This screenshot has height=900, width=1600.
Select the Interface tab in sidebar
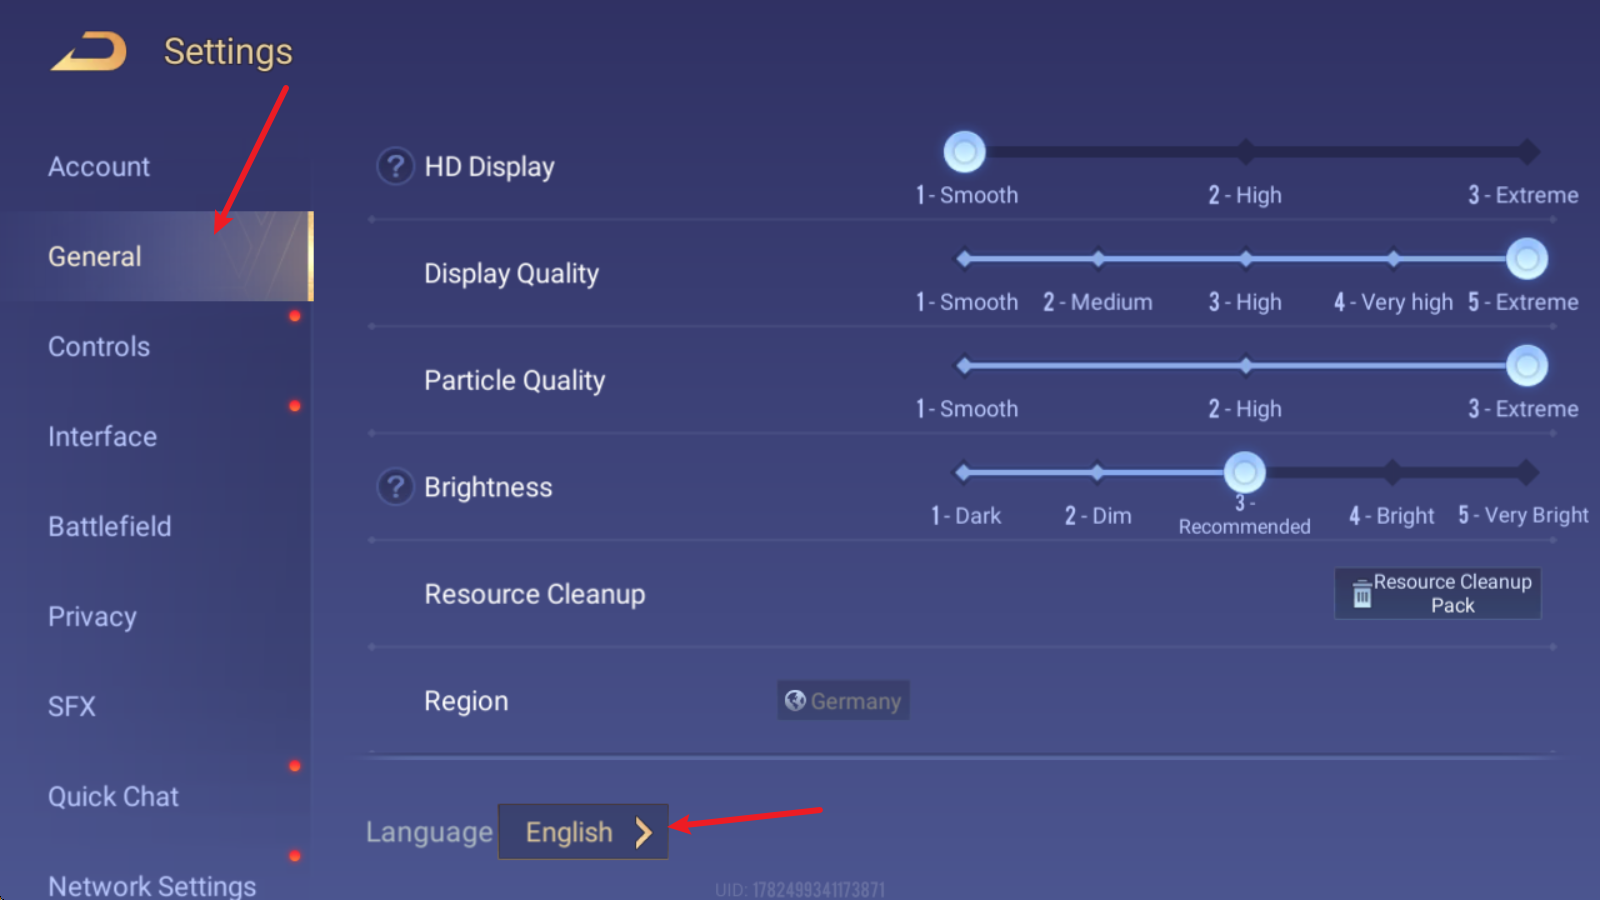tap(102, 437)
